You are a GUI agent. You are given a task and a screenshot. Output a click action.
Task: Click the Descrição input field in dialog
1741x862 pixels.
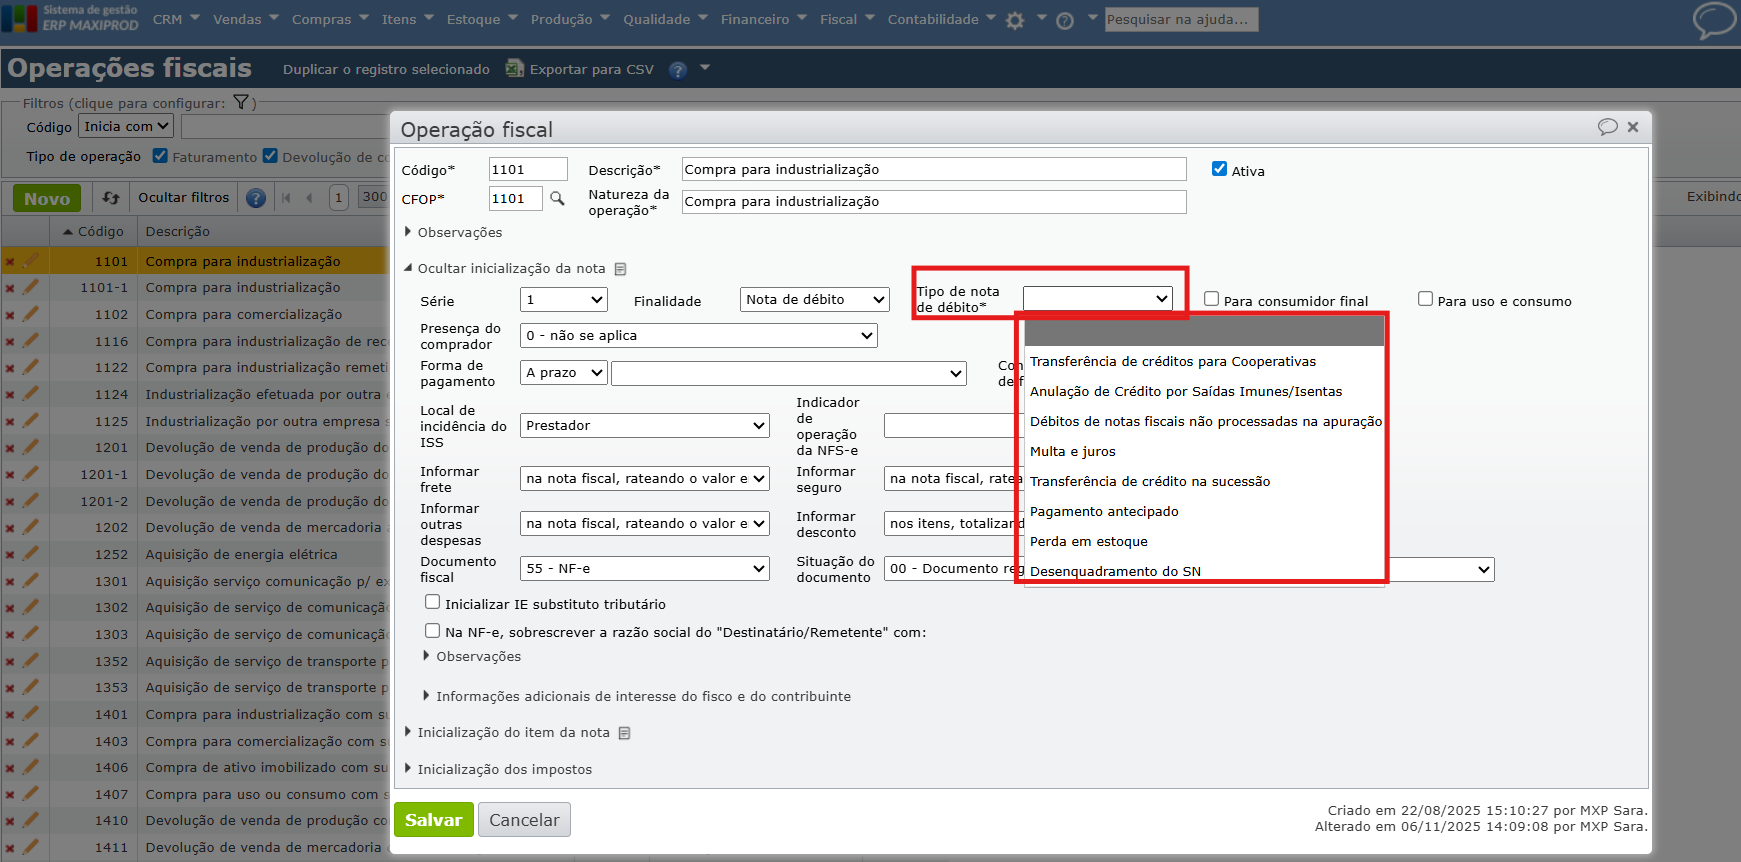(934, 169)
